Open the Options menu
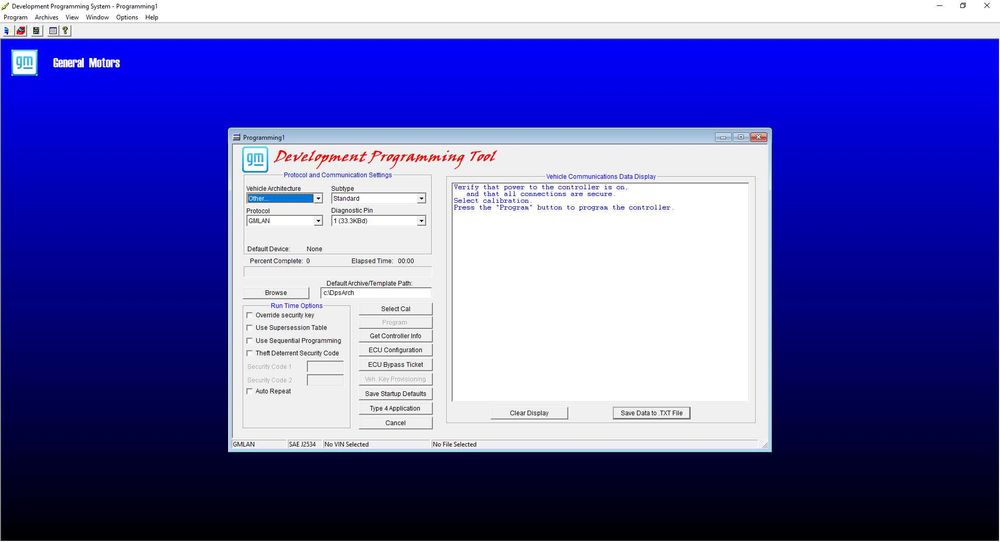 tap(127, 17)
